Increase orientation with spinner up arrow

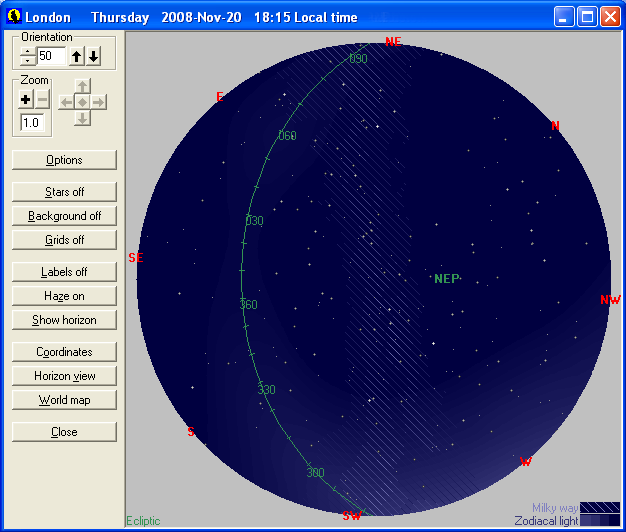coord(28,52)
